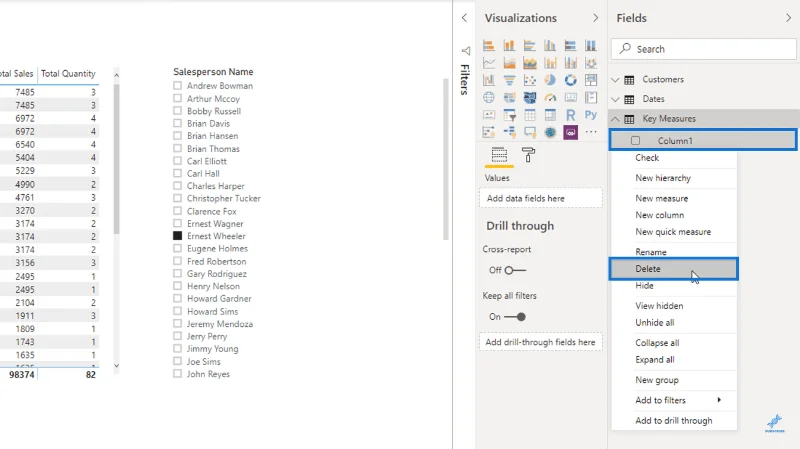Screen dimensions: 800x449
Task: Click the Search fields box
Action: (704, 49)
